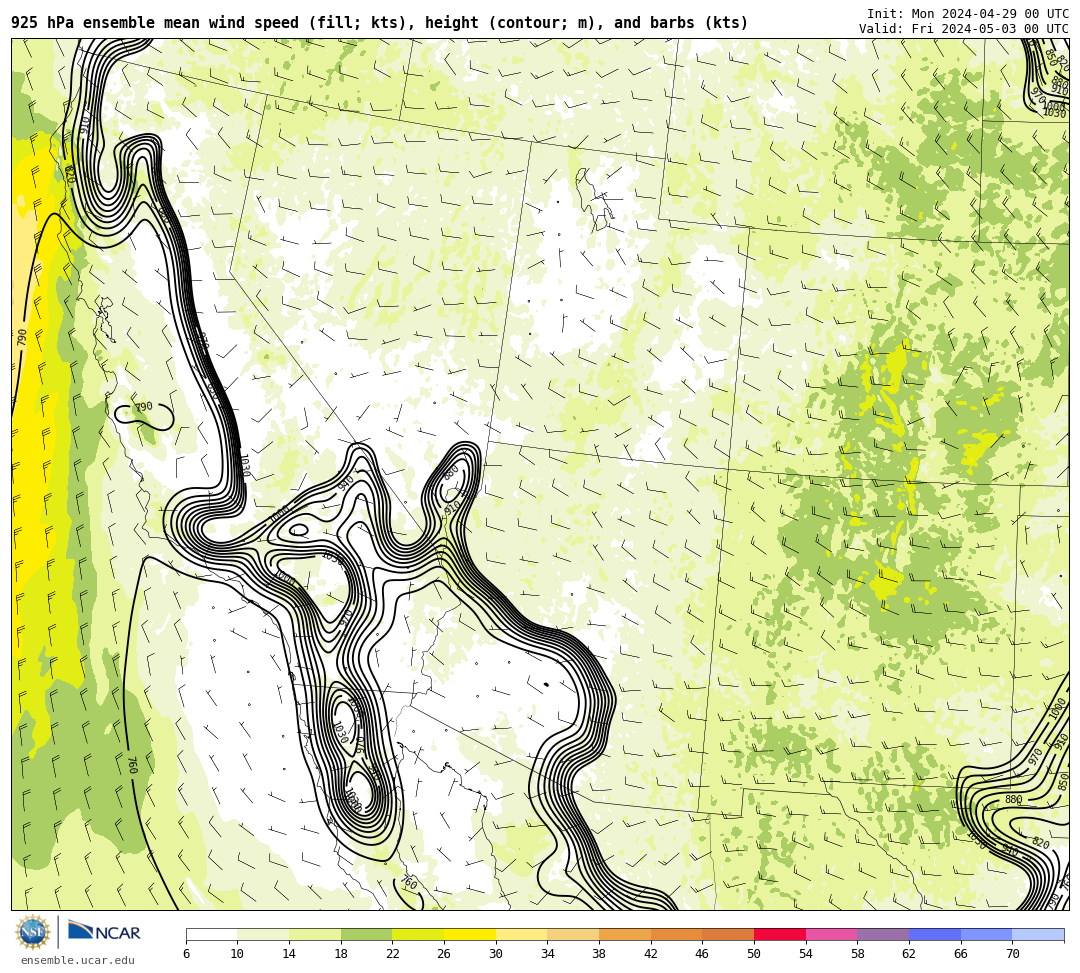Click the NCAR logo
Screen dimensions: 1080x973
click(104, 932)
